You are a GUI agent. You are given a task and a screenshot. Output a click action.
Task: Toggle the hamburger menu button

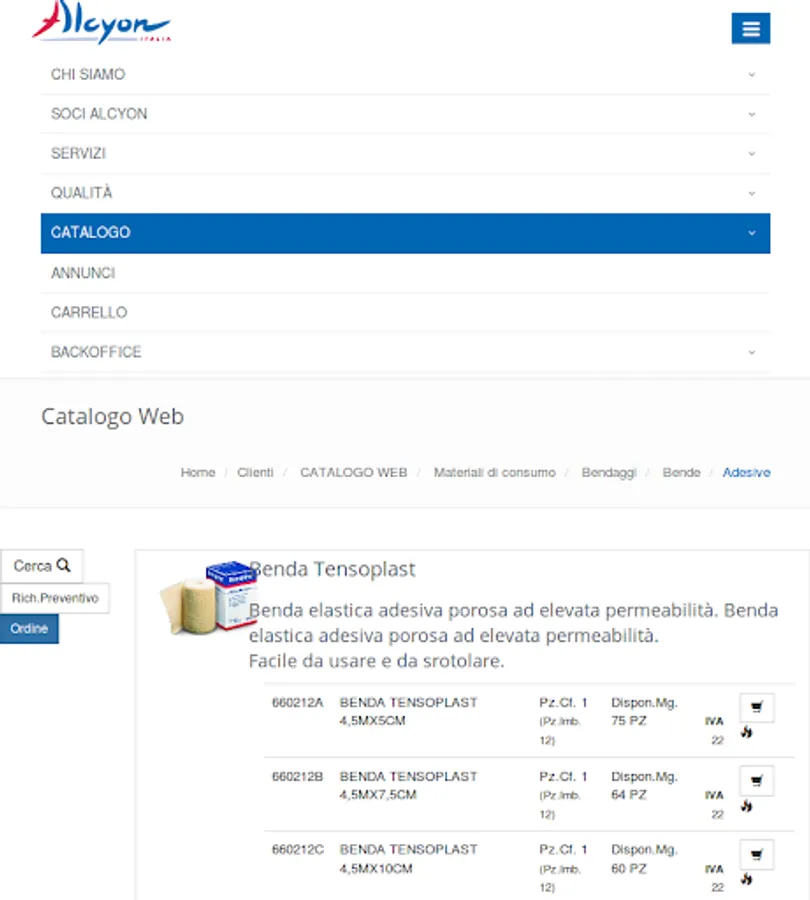[750, 28]
